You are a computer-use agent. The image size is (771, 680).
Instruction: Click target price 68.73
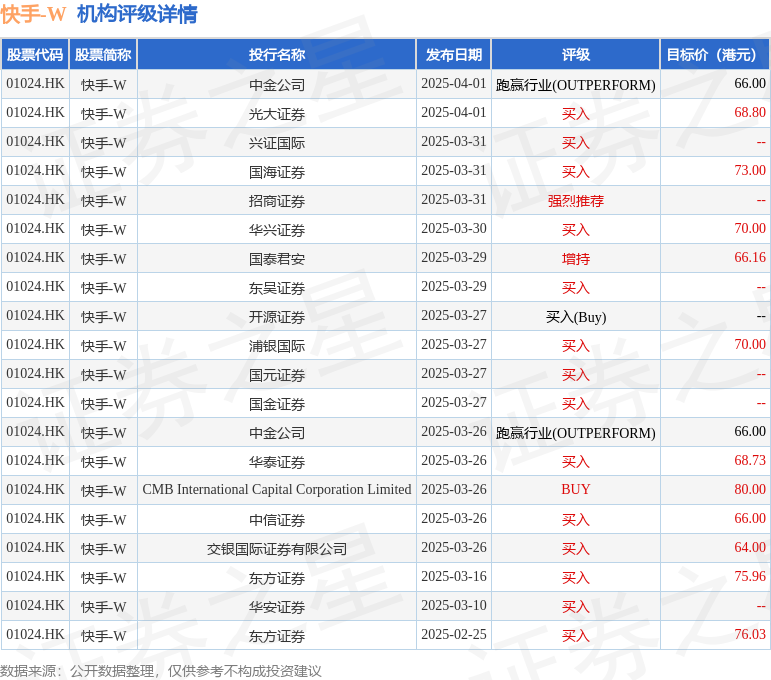point(750,461)
